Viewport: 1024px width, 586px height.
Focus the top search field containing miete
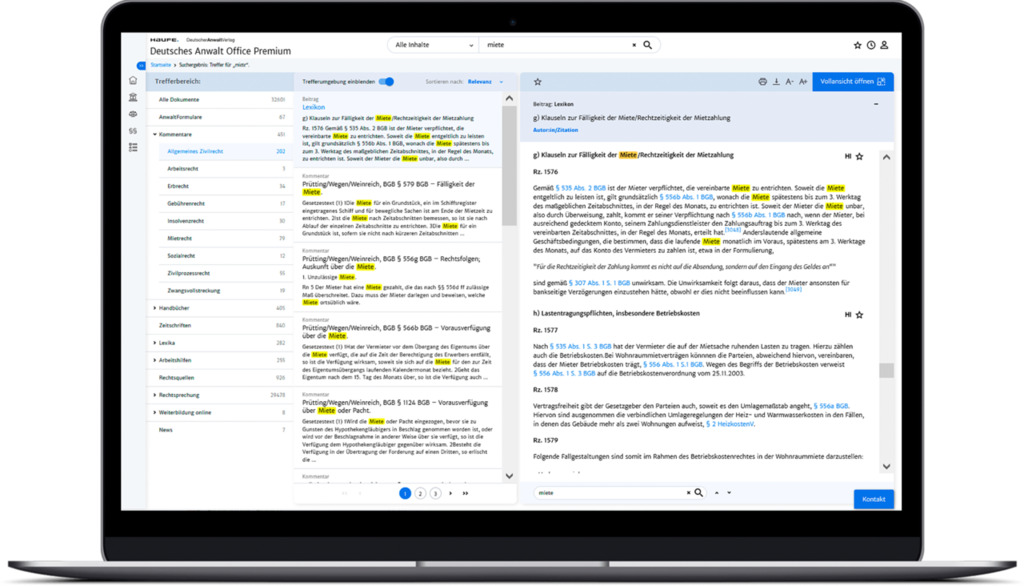tap(558, 45)
